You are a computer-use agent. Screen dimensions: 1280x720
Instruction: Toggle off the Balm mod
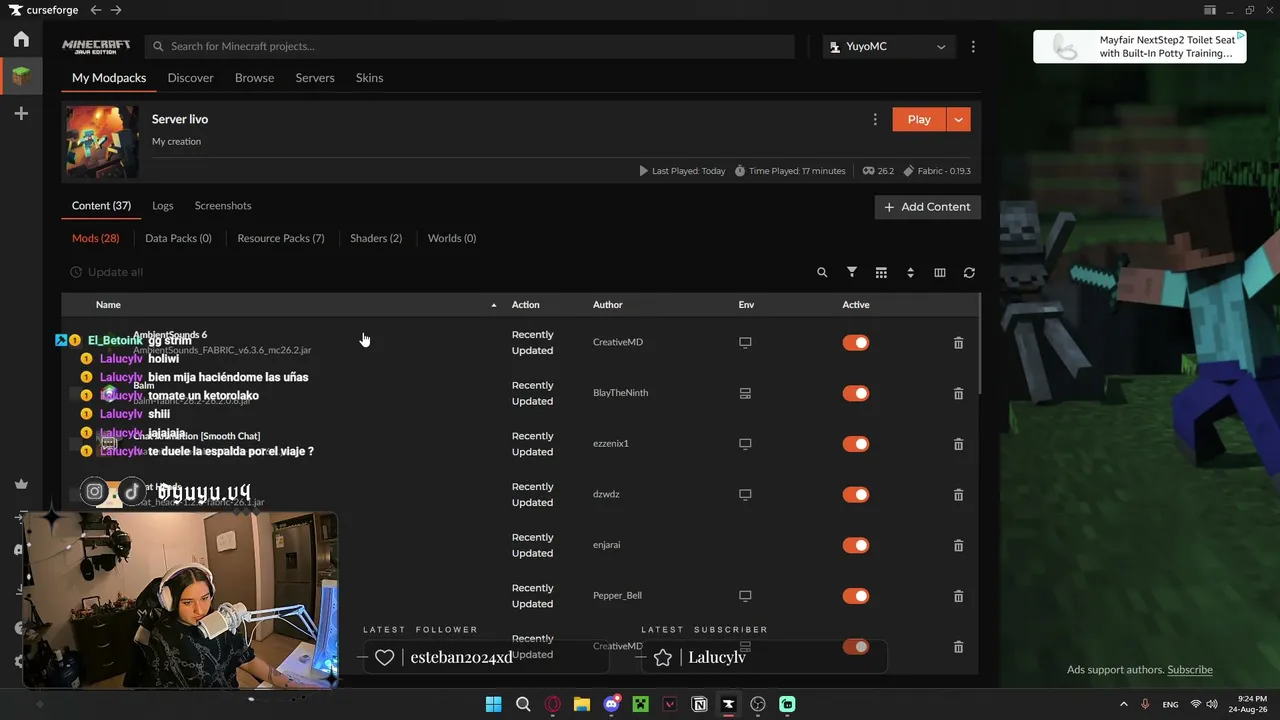(x=856, y=393)
